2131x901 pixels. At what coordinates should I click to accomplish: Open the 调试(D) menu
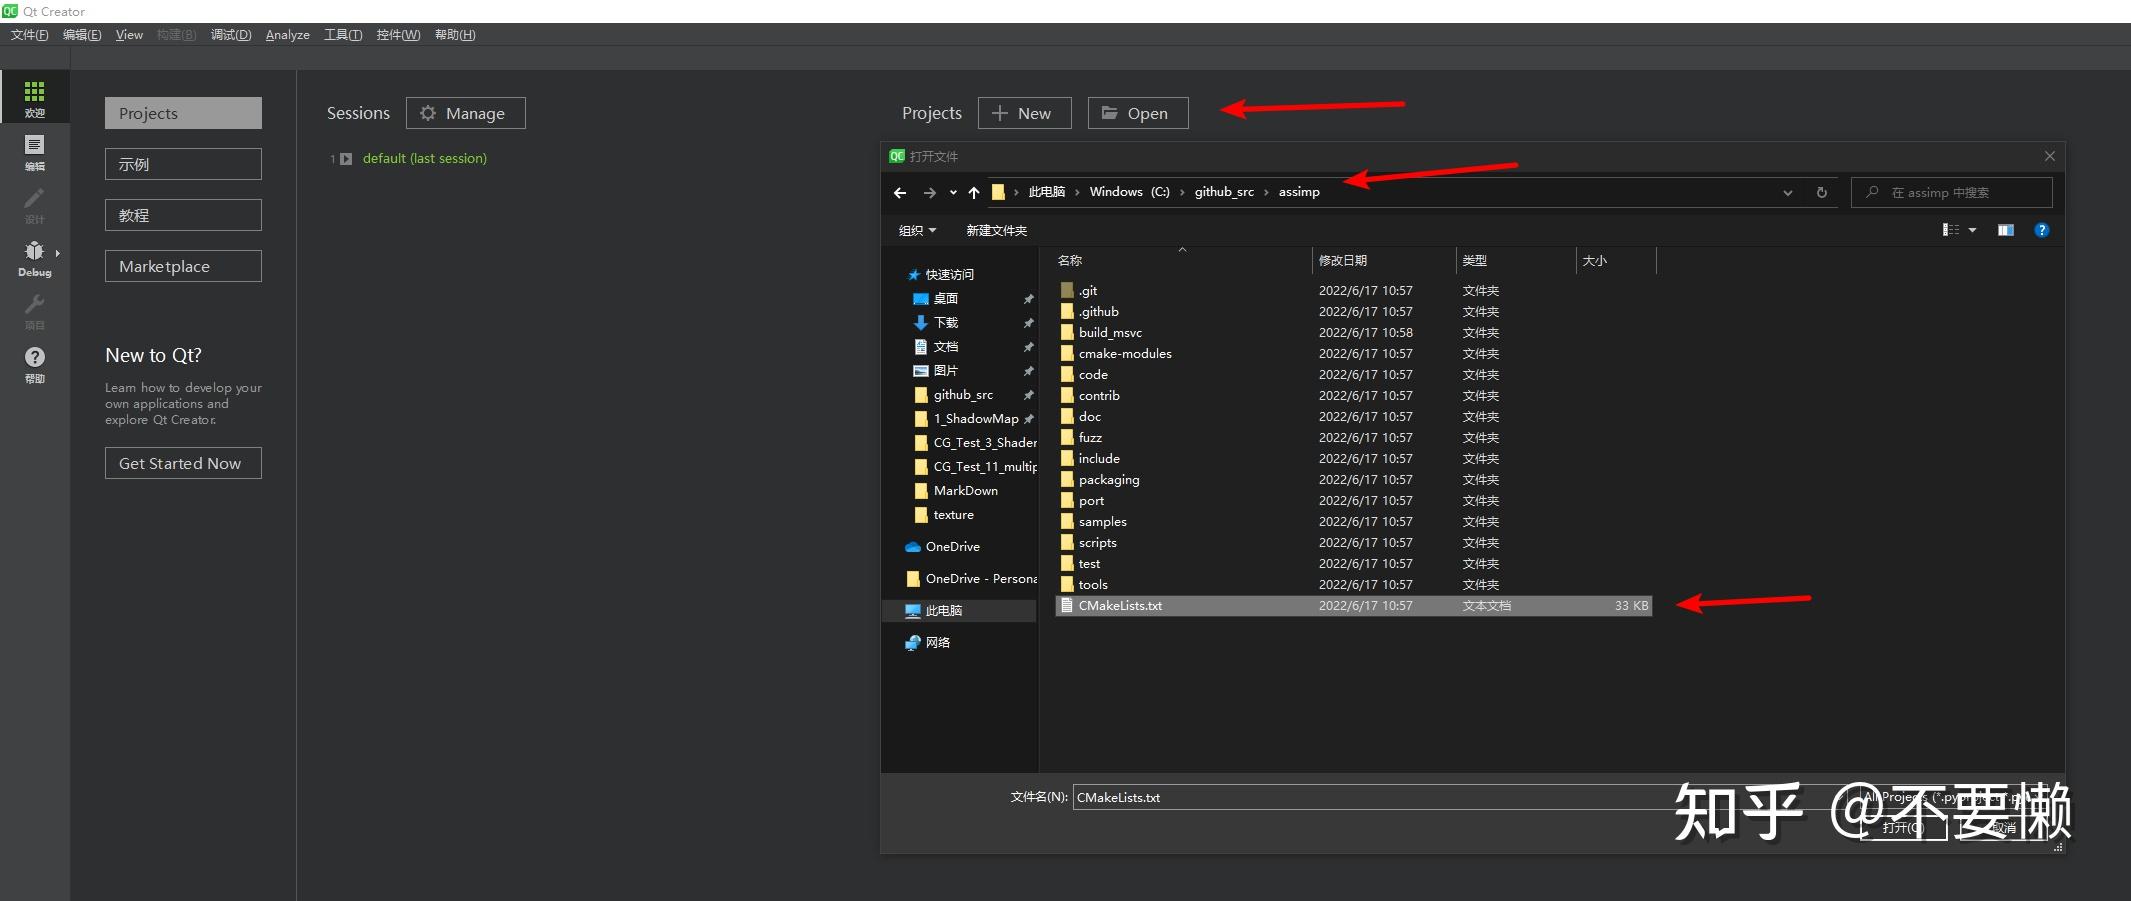231,35
